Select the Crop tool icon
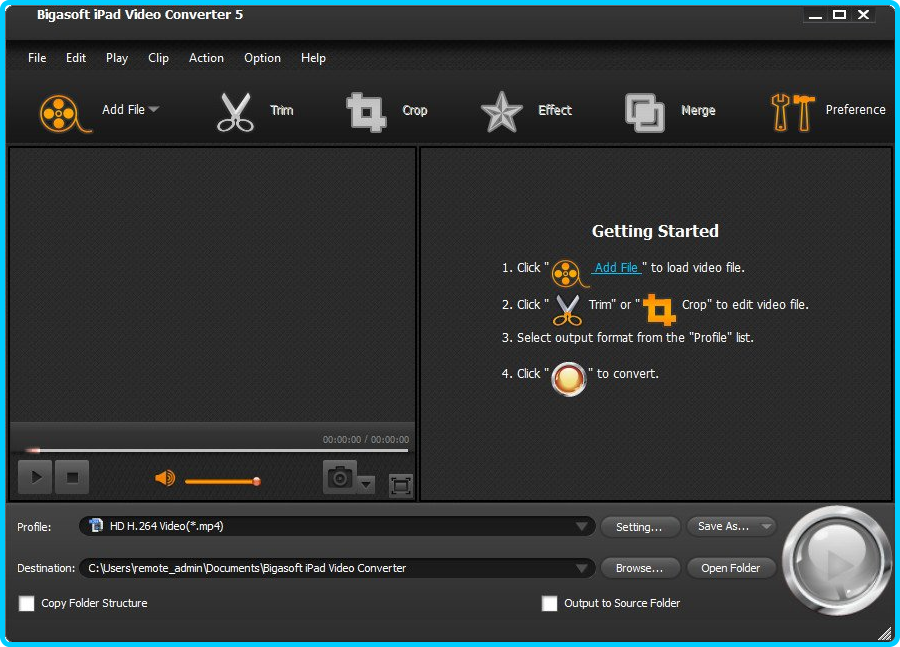The image size is (900, 647). click(x=366, y=112)
